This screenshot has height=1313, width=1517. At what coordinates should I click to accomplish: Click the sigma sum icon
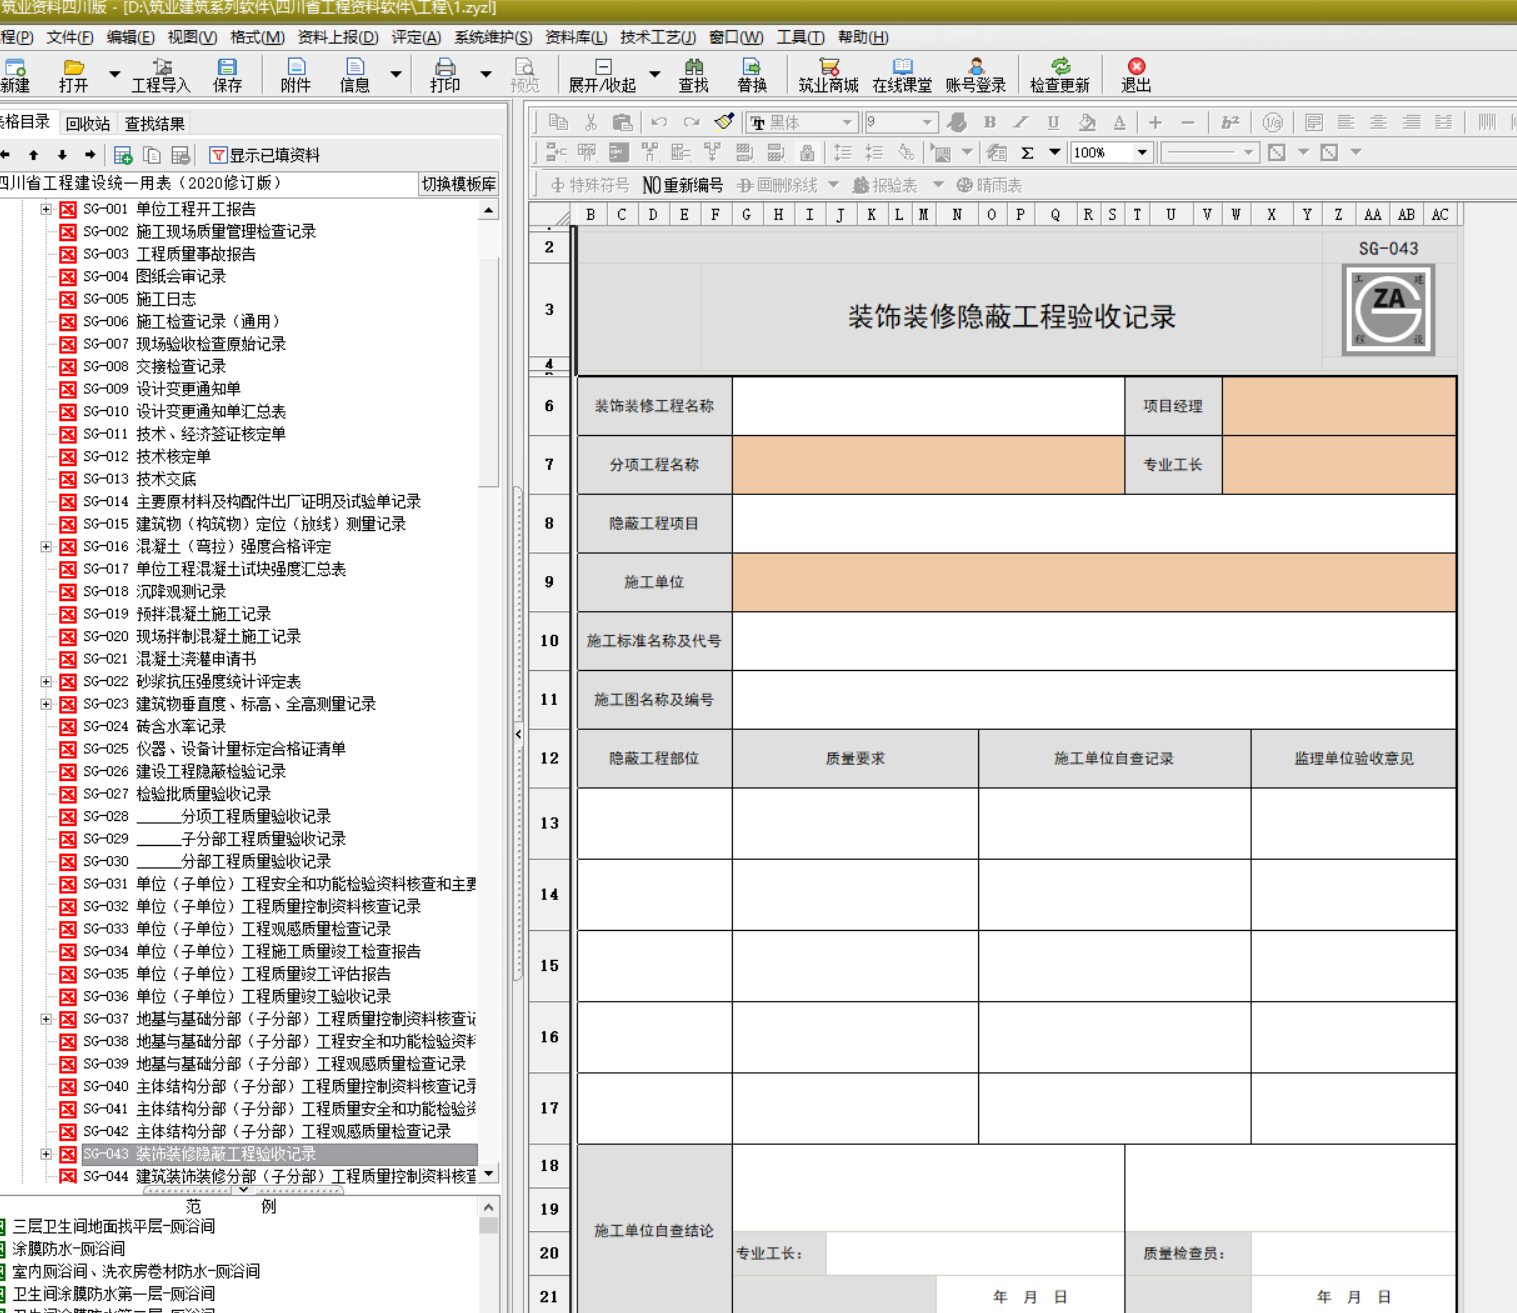point(1027,153)
